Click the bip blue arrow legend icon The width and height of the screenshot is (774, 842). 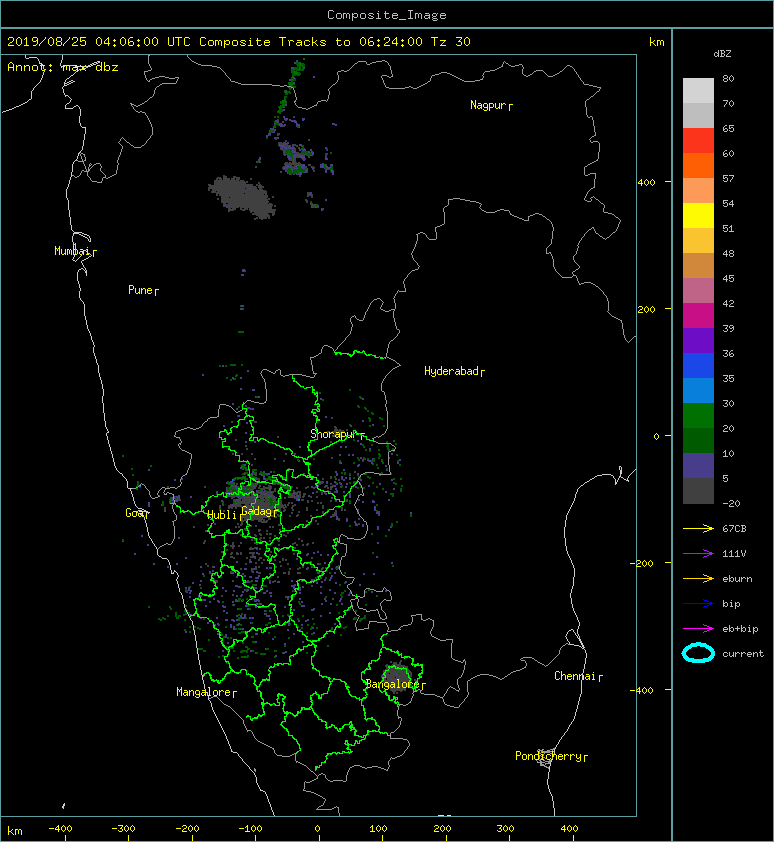pos(698,604)
